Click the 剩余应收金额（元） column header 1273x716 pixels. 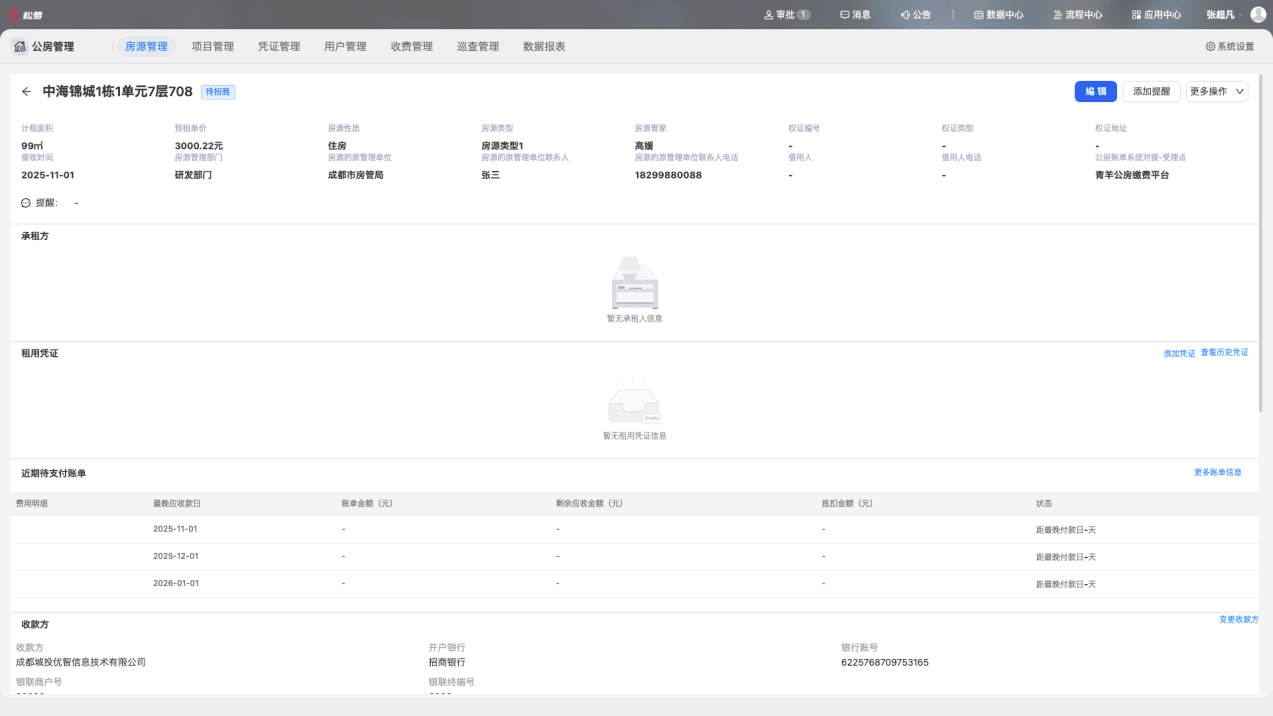tap(590, 503)
